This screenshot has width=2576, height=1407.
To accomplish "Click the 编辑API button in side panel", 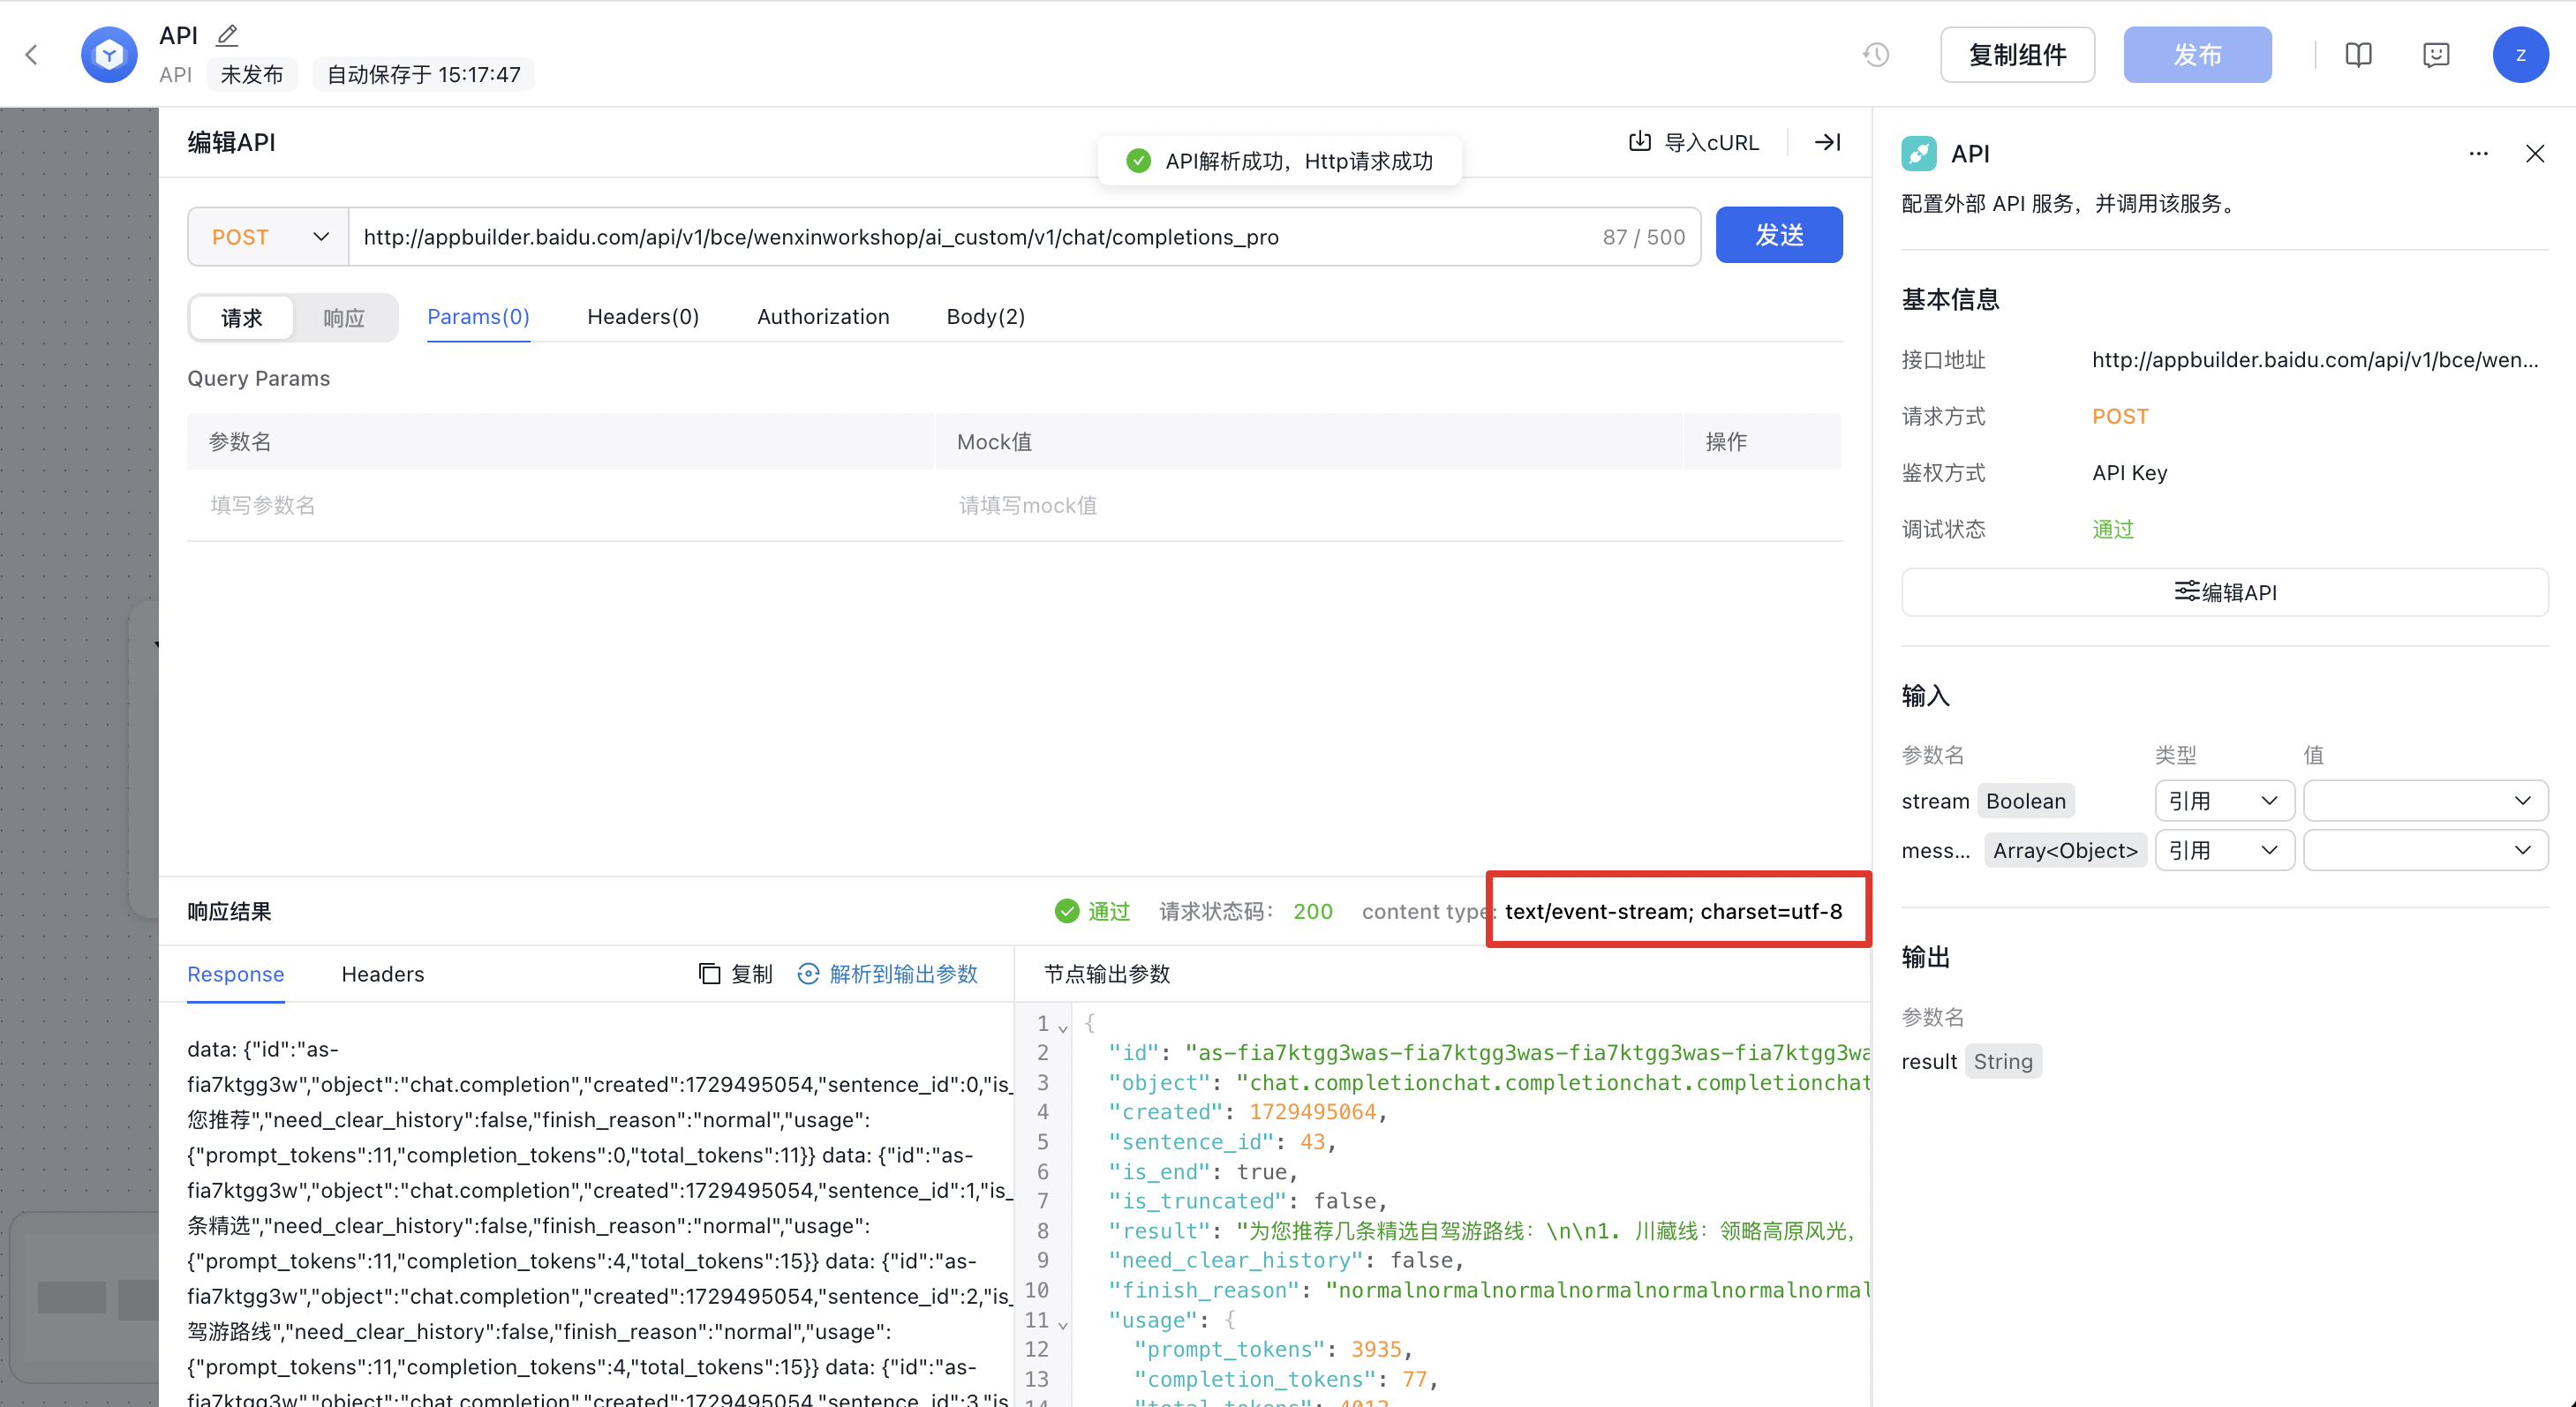I will click(2224, 592).
